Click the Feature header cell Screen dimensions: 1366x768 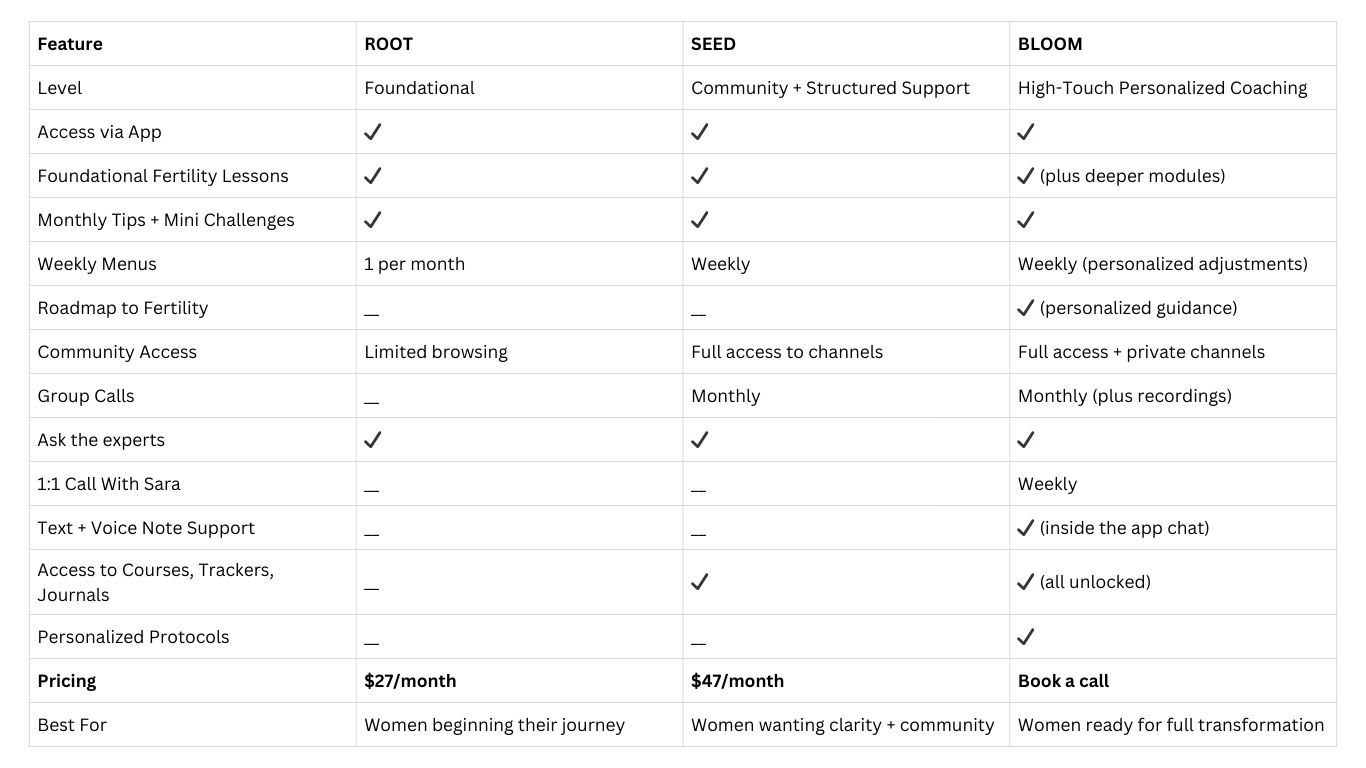(70, 44)
